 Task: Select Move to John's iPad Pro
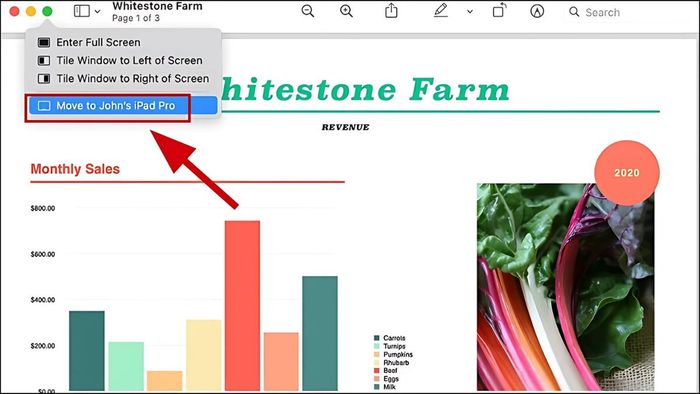click(123, 106)
